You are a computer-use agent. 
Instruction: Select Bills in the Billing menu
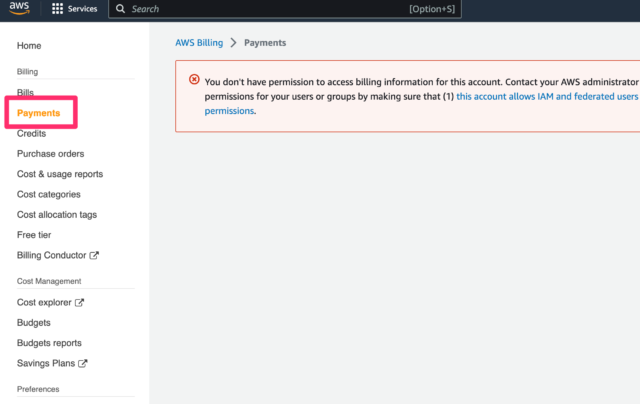click(x=25, y=93)
